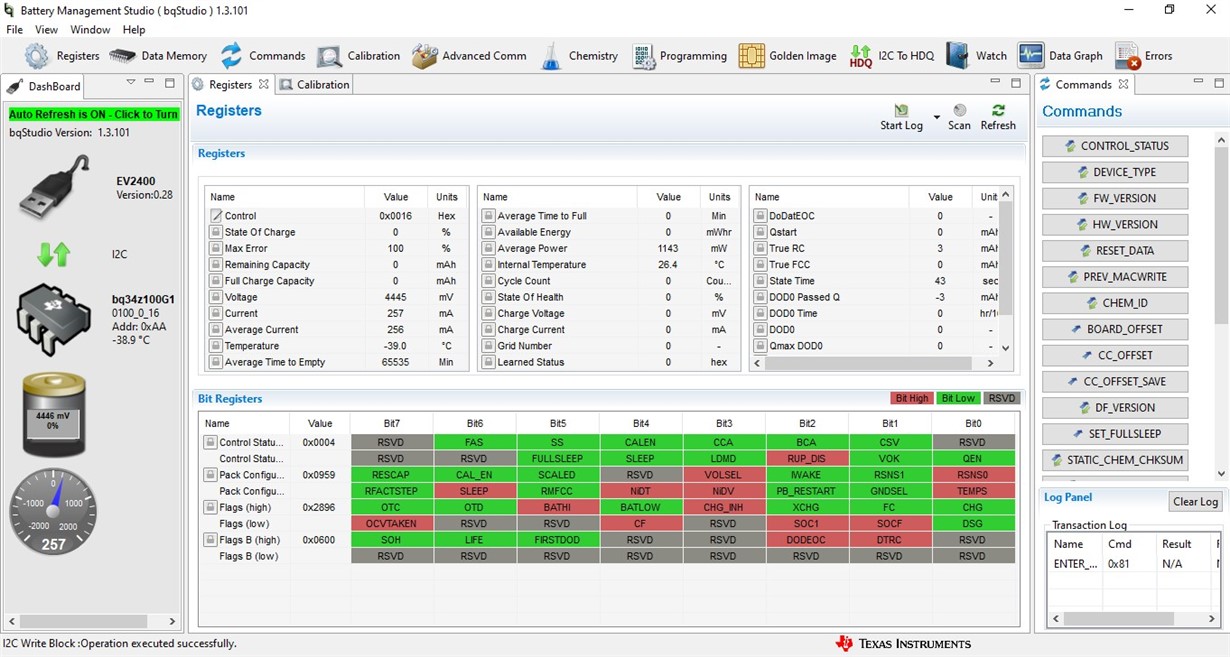Minimize the Registers panel
Image resolution: width=1230 pixels, height=657 pixels.
997,83
